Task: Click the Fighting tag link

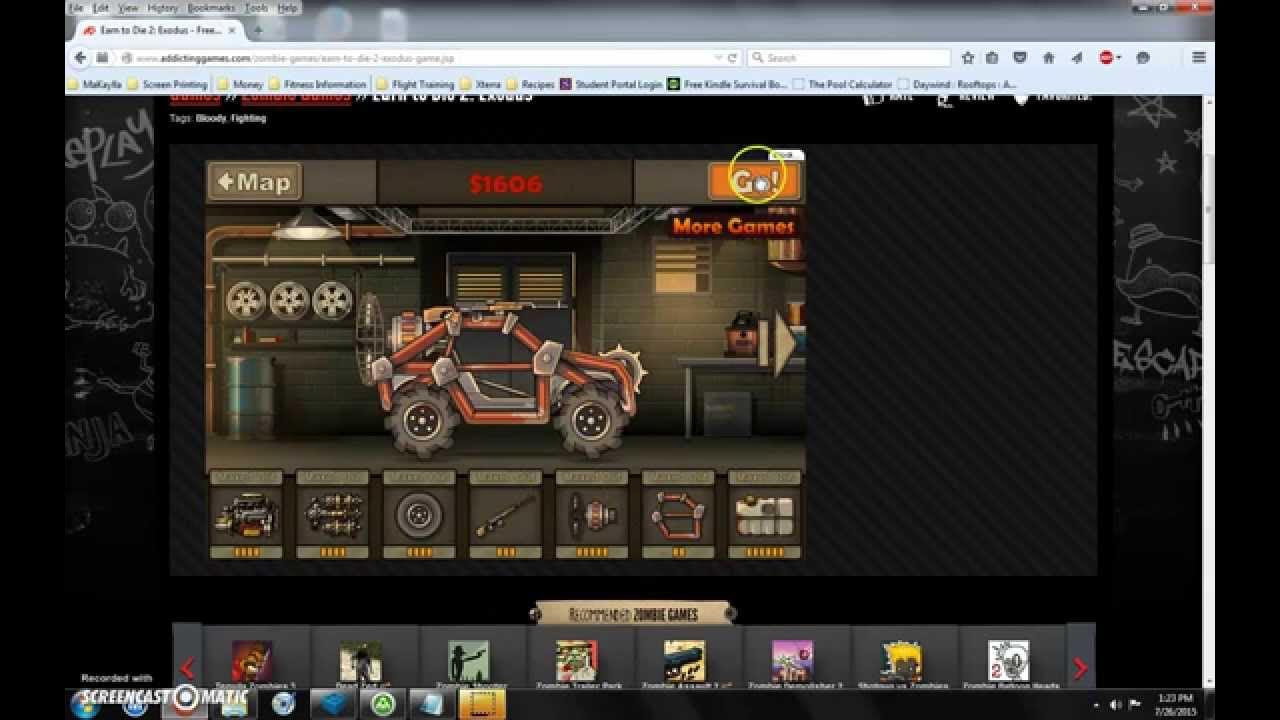Action: [249, 118]
